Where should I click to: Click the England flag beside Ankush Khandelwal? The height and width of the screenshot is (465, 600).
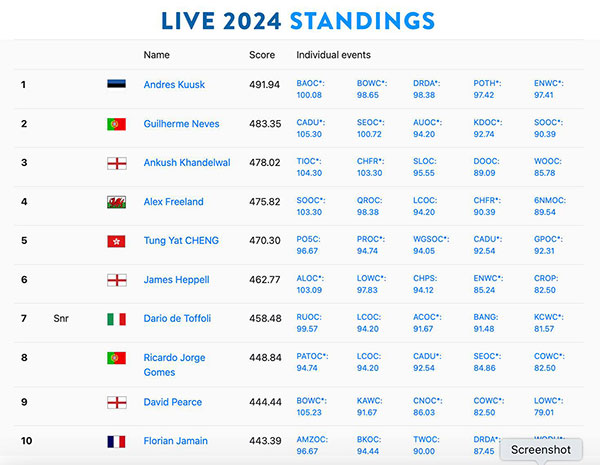[x=116, y=163]
